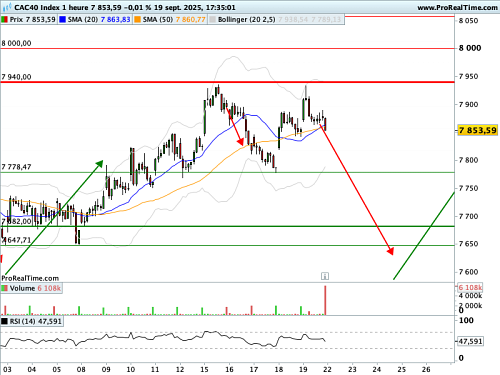Click the 7 900 price axis label
The image size is (500, 375).
click(468, 105)
